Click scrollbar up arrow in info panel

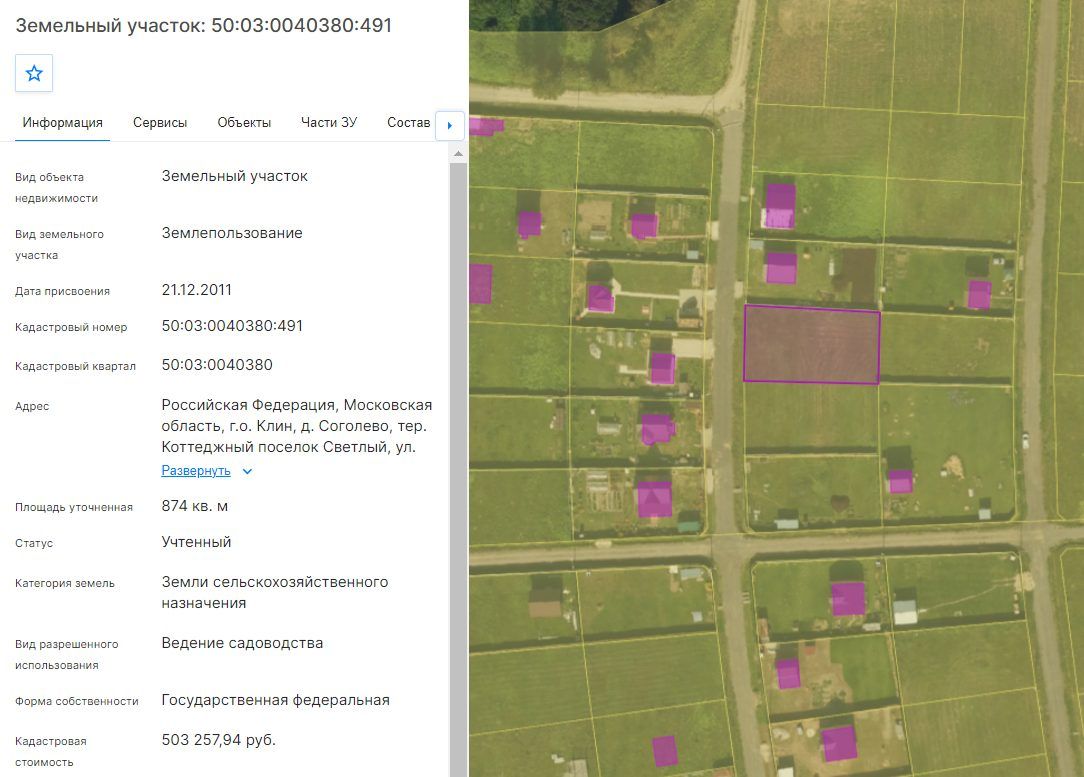click(458, 154)
